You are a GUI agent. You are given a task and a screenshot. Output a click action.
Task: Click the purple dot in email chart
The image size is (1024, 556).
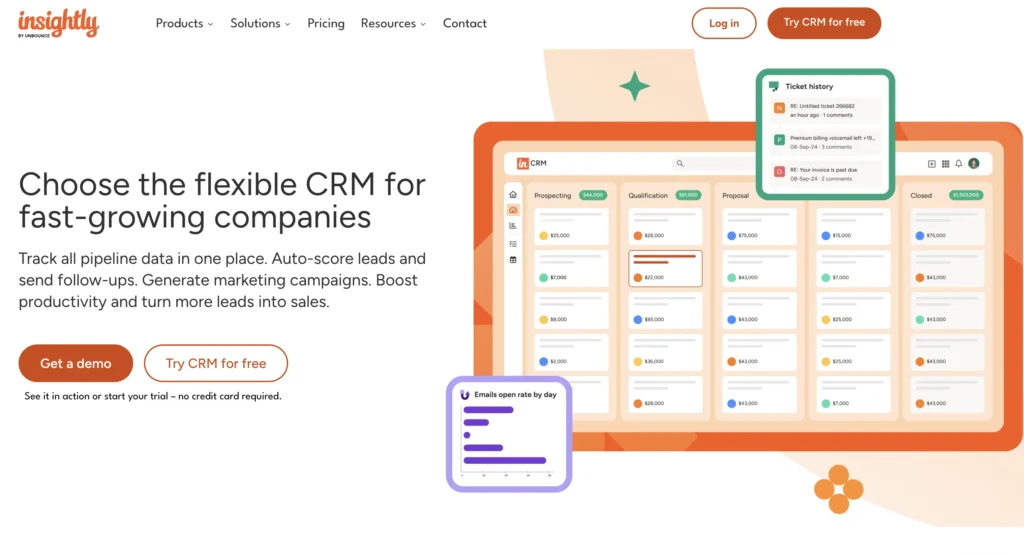[x=467, y=435]
